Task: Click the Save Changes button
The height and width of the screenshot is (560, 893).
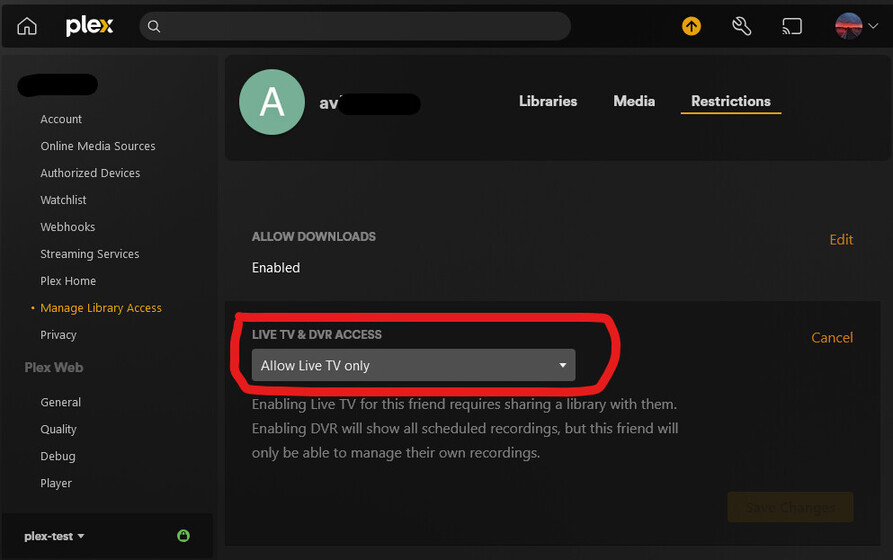Action: click(790, 507)
